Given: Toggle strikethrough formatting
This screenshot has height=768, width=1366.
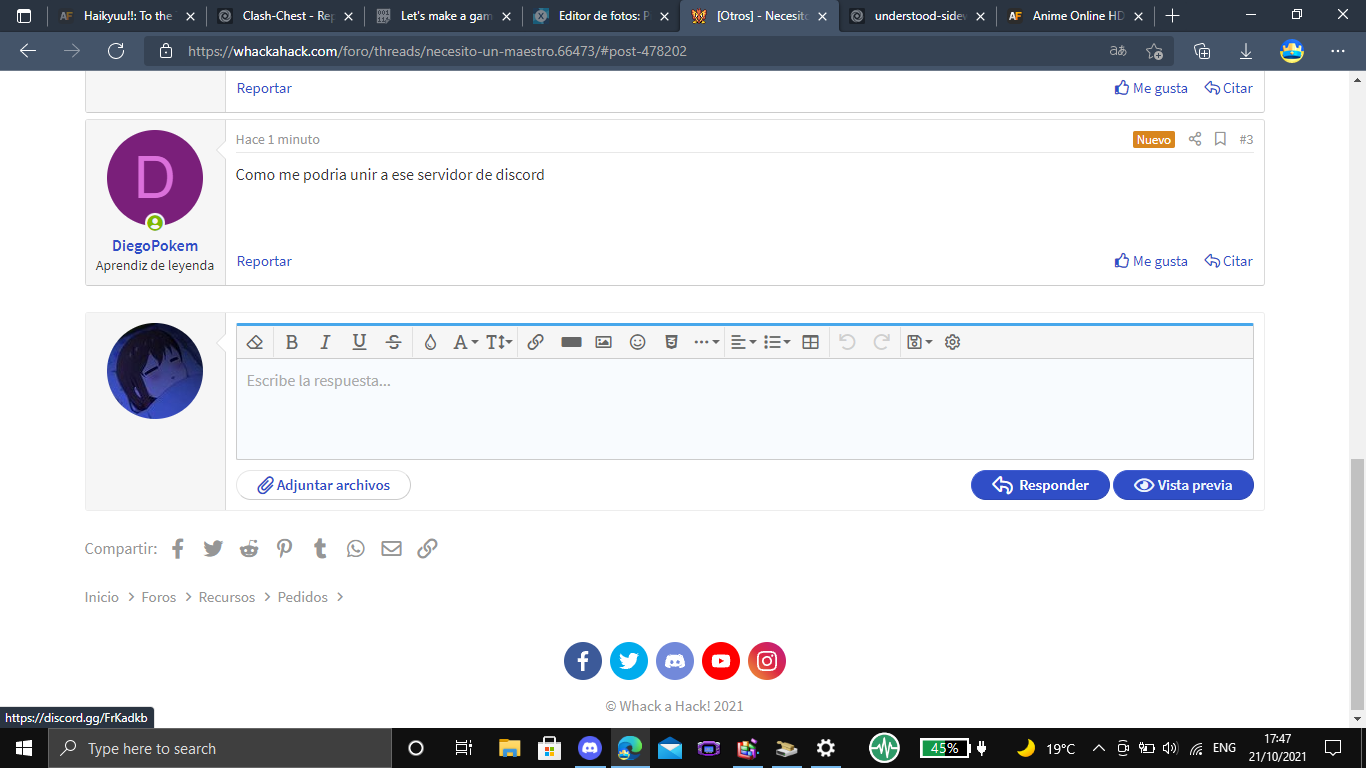Looking at the screenshot, I should (x=394, y=342).
